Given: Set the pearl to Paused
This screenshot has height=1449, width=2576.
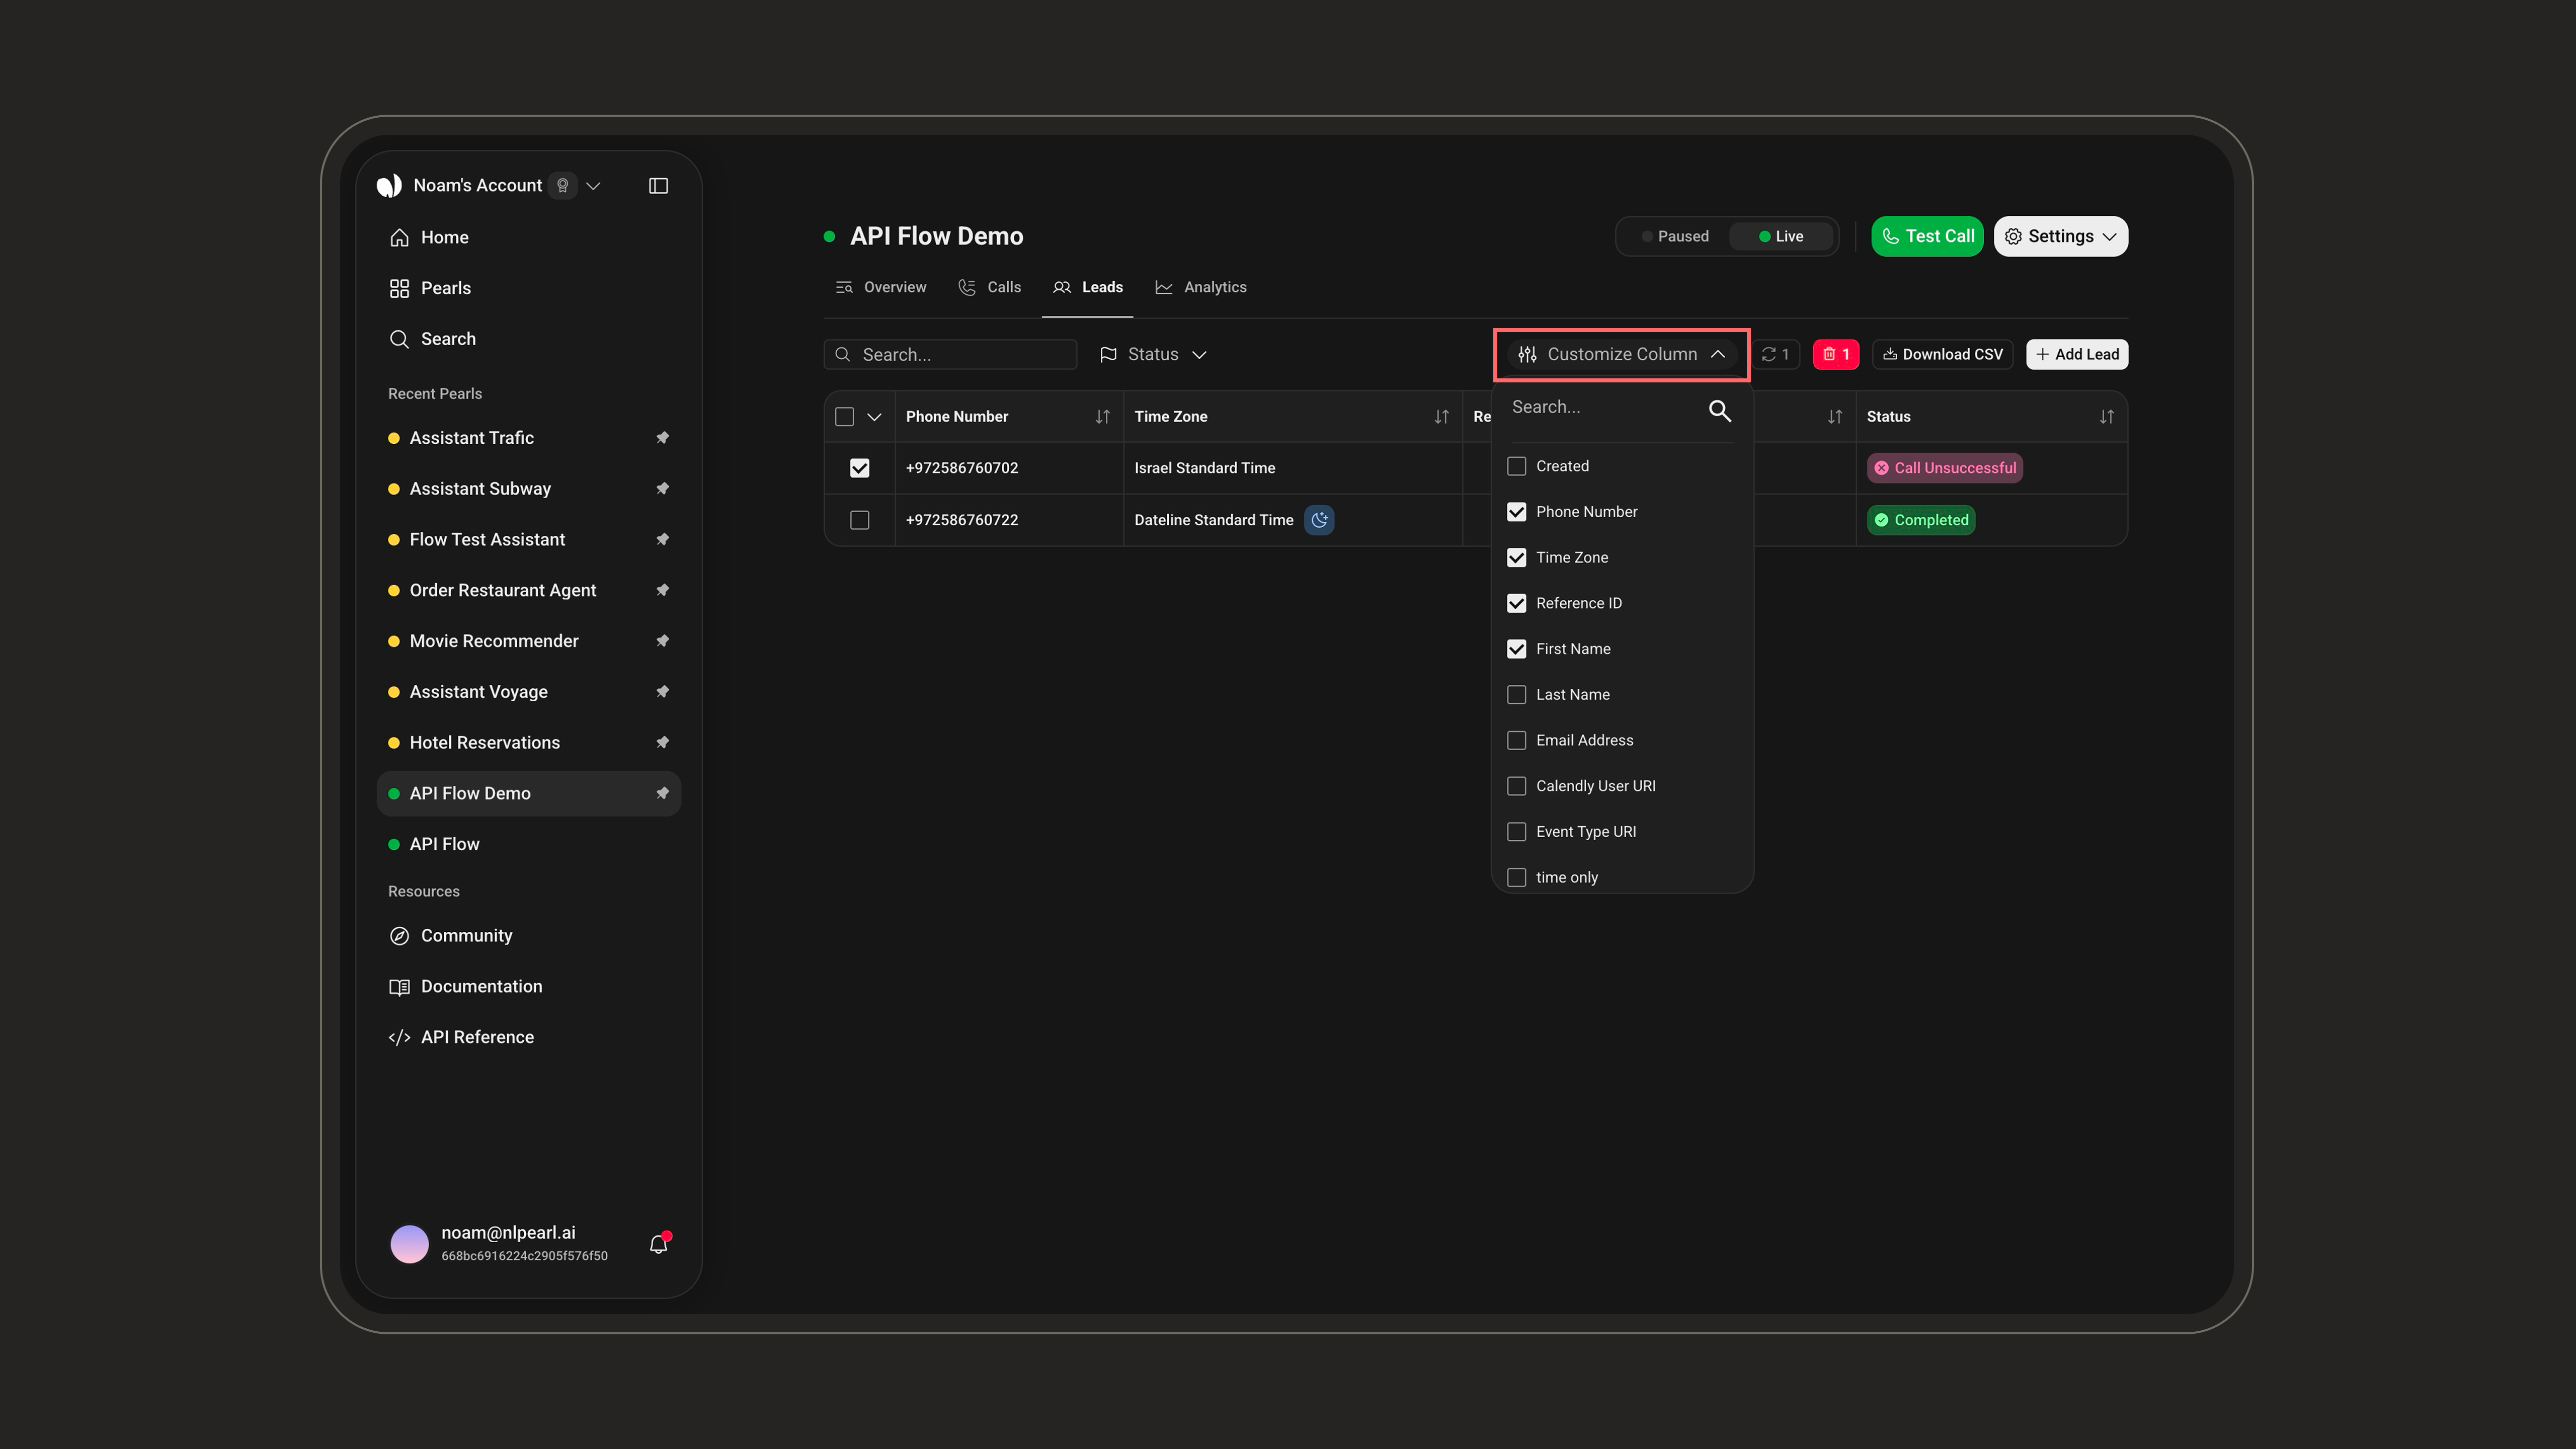Looking at the screenshot, I should point(1675,237).
